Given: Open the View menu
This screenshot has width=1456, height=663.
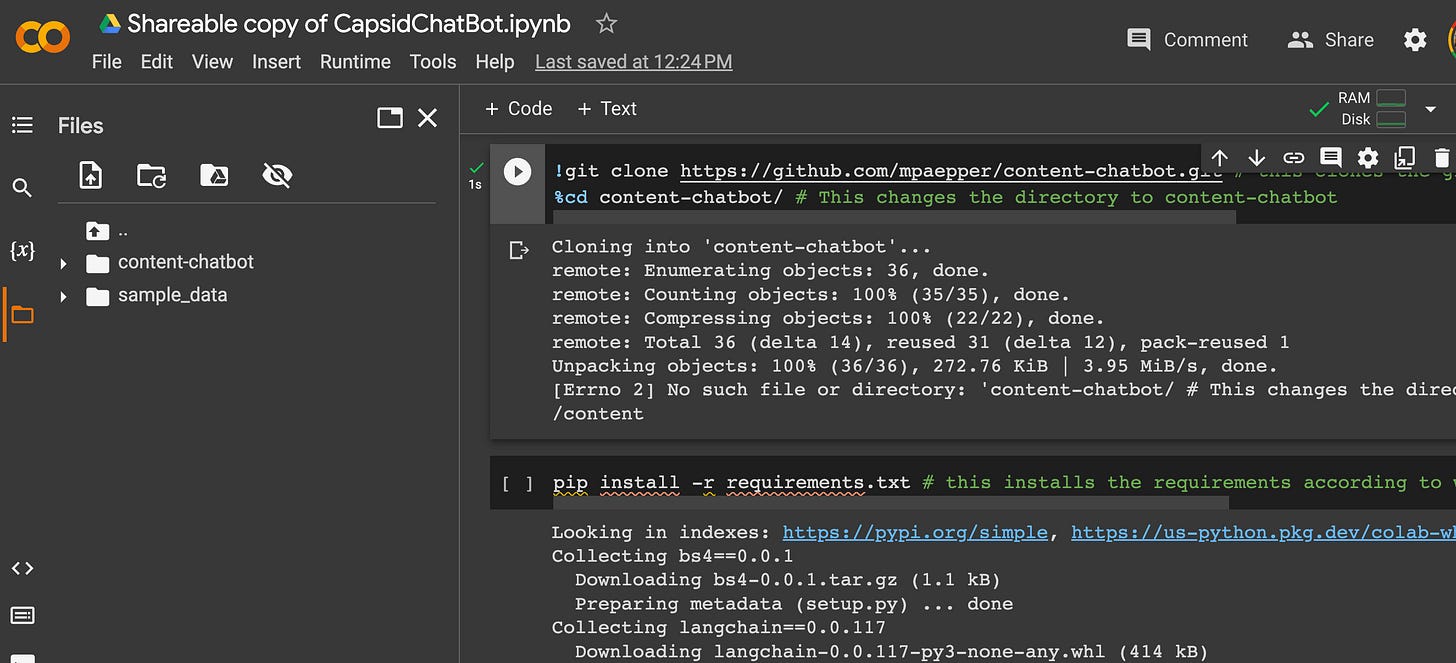Looking at the screenshot, I should (x=212, y=62).
